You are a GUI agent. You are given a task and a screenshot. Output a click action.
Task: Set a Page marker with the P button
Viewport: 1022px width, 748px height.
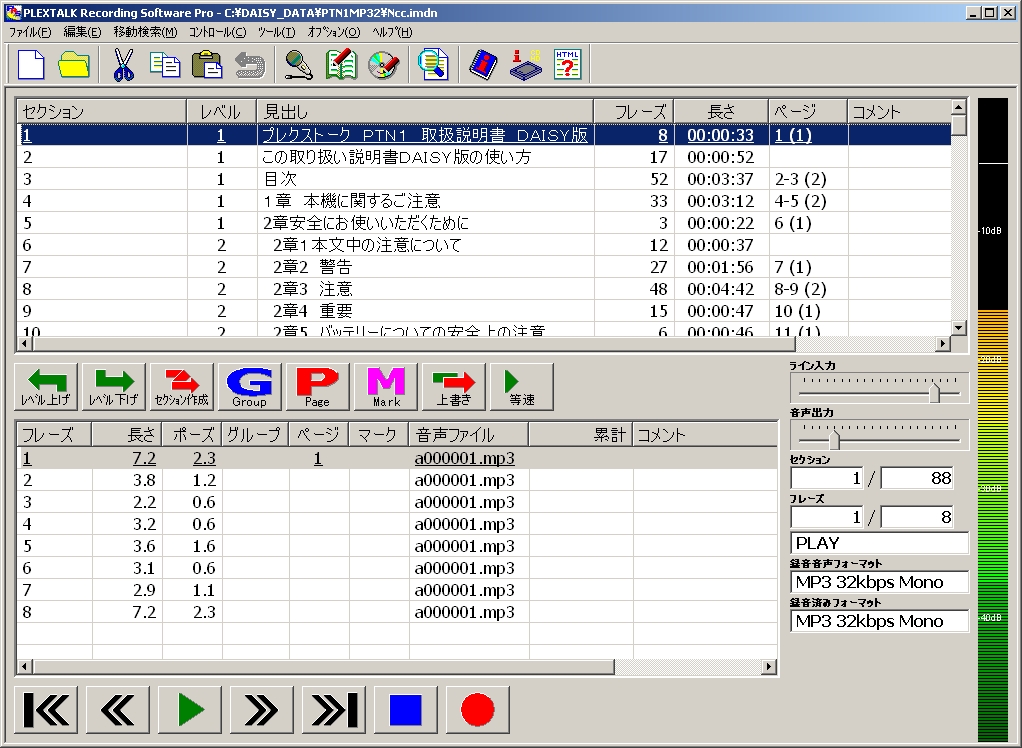click(x=317, y=387)
